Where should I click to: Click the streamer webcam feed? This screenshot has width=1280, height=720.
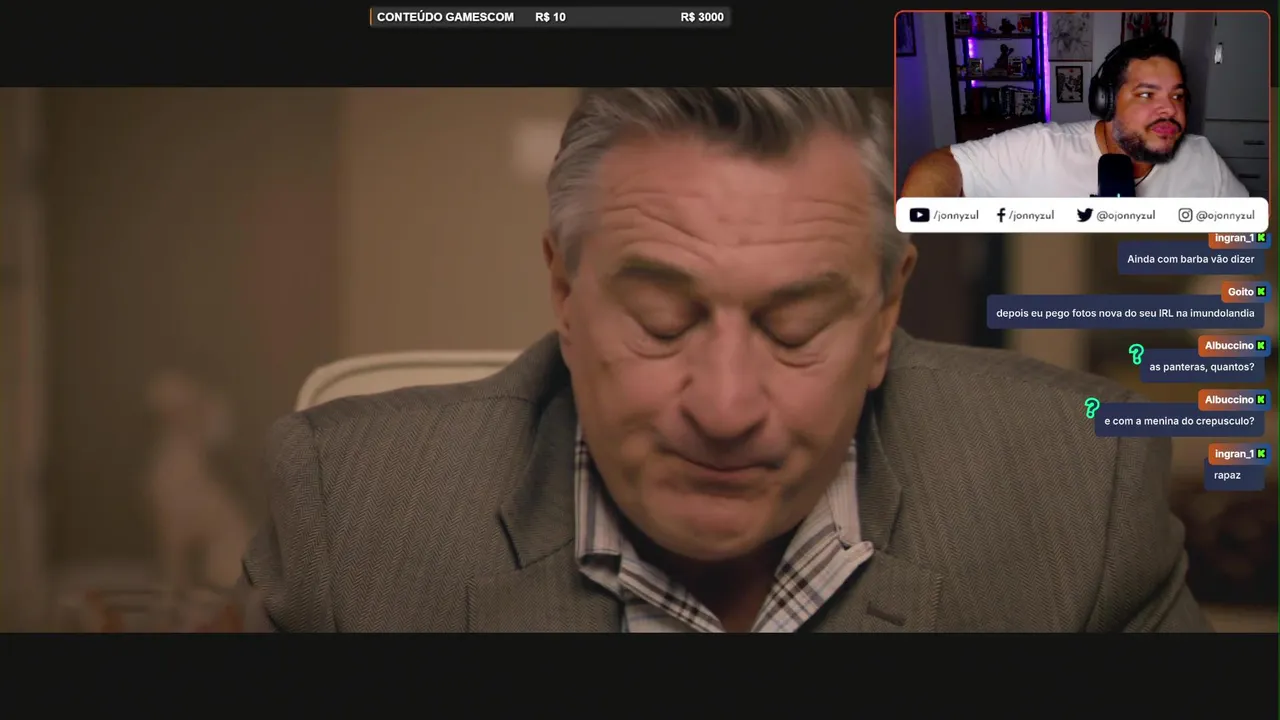(x=1082, y=105)
